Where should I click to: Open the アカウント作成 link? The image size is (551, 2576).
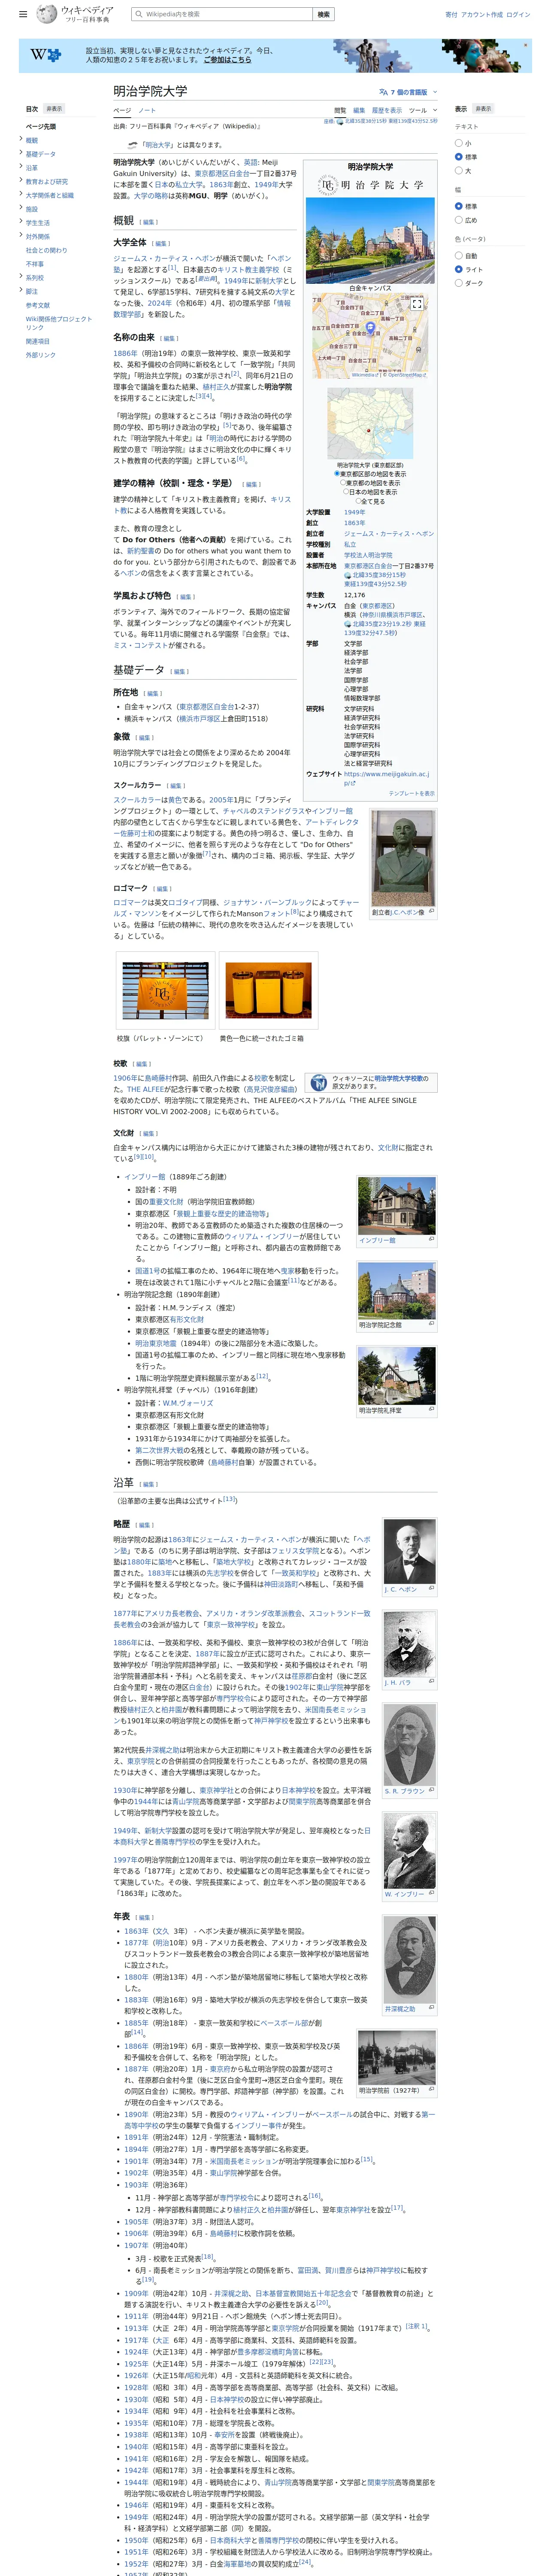482,15
